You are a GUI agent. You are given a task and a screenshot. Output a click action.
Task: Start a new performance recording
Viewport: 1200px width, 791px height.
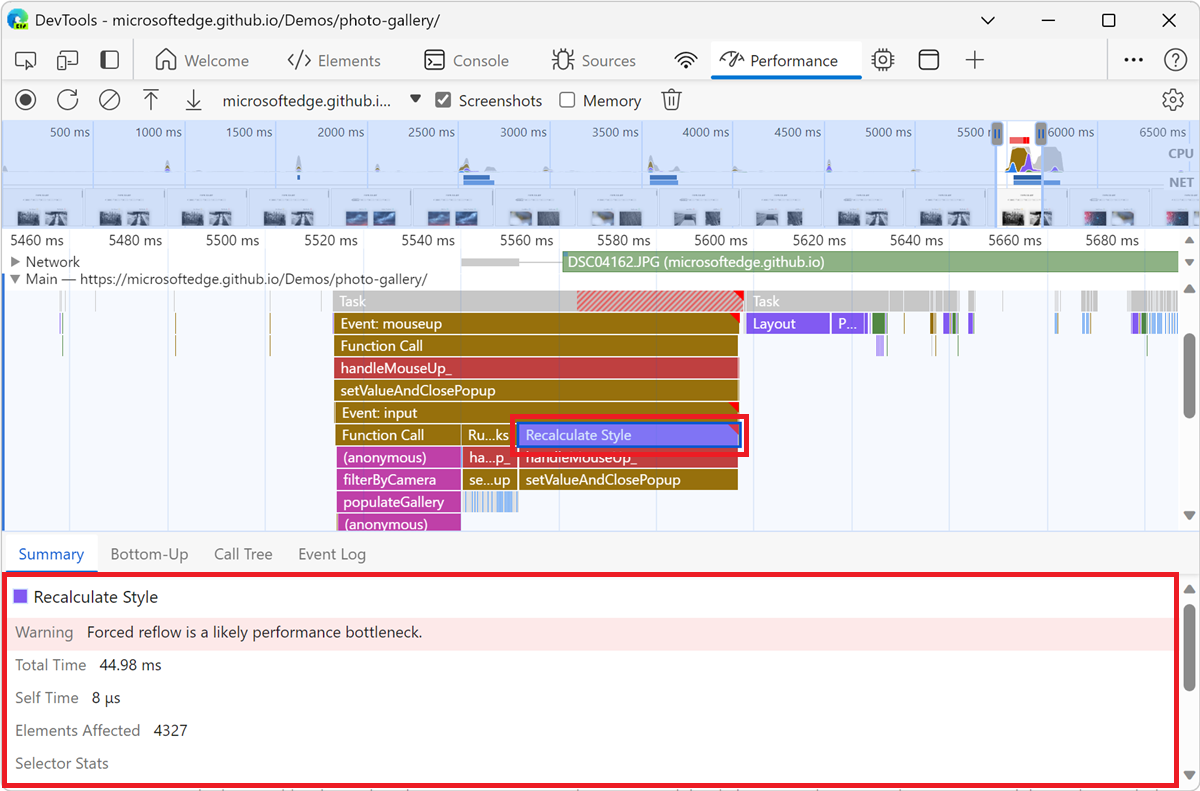click(x=25, y=99)
